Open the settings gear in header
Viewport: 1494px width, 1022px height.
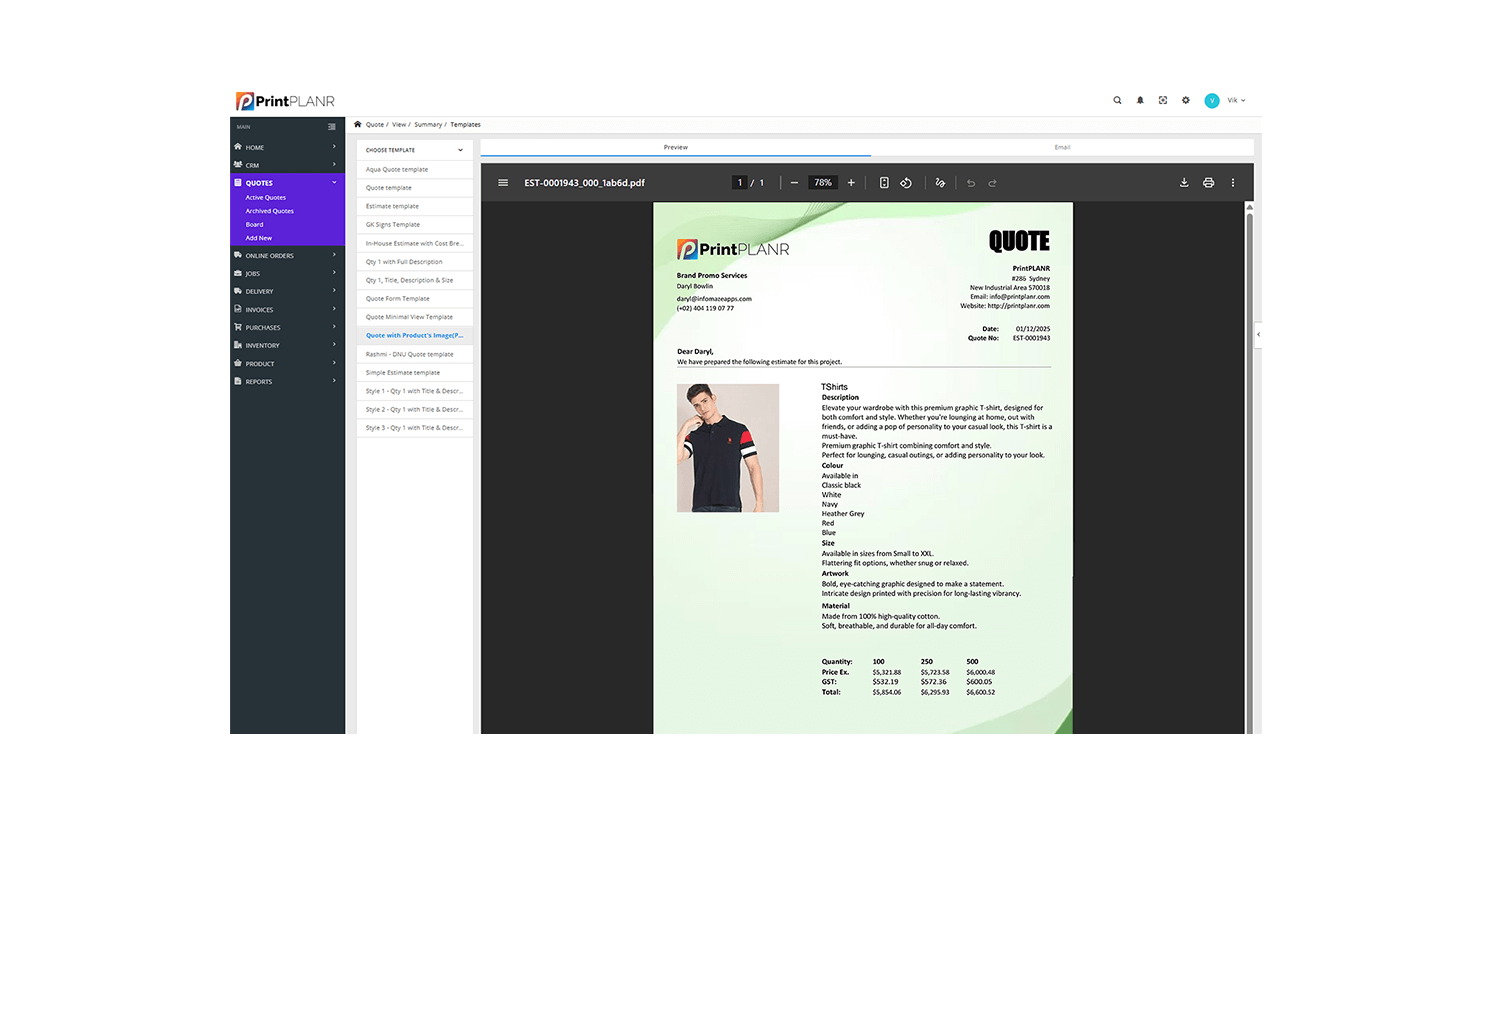click(x=1186, y=100)
